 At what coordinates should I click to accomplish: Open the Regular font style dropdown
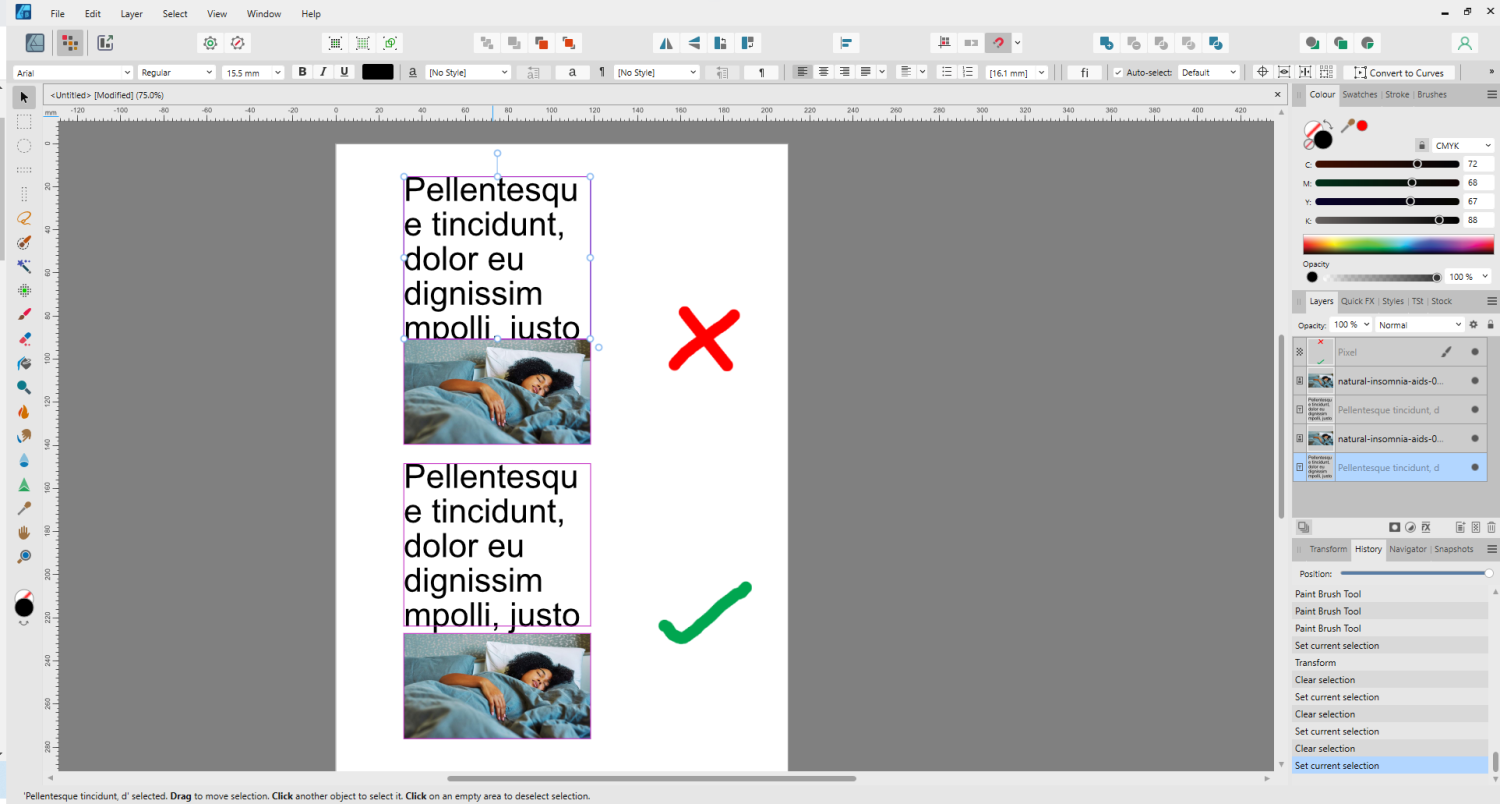click(x=177, y=72)
